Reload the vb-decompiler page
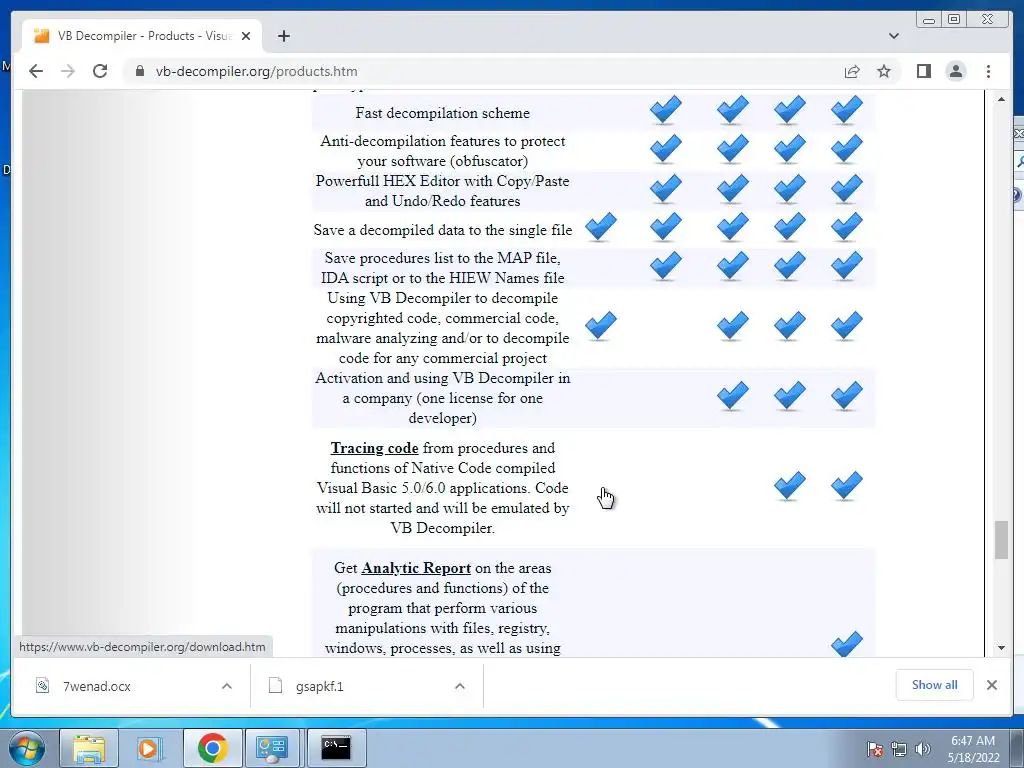1024x768 pixels. pos(100,71)
